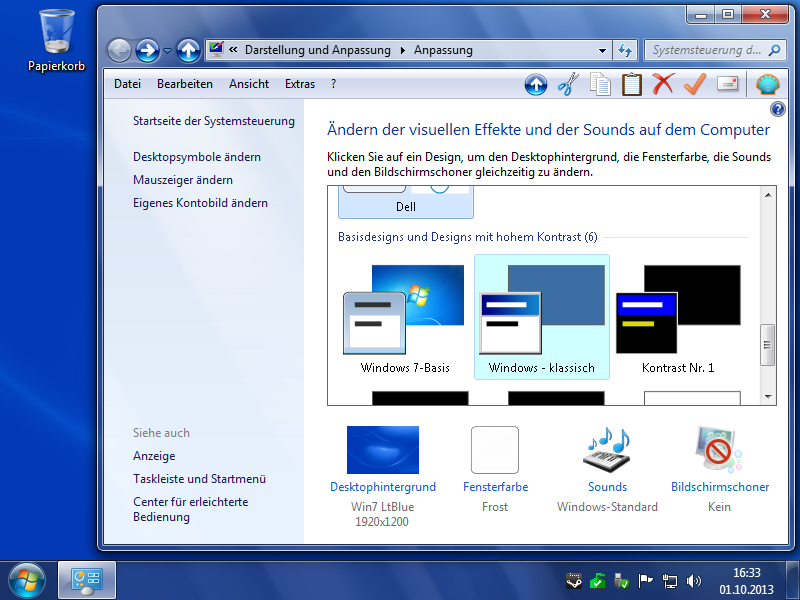This screenshot has height=600, width=800.
Task: Click the first system tray icon with white check
Action: point(574,581)
